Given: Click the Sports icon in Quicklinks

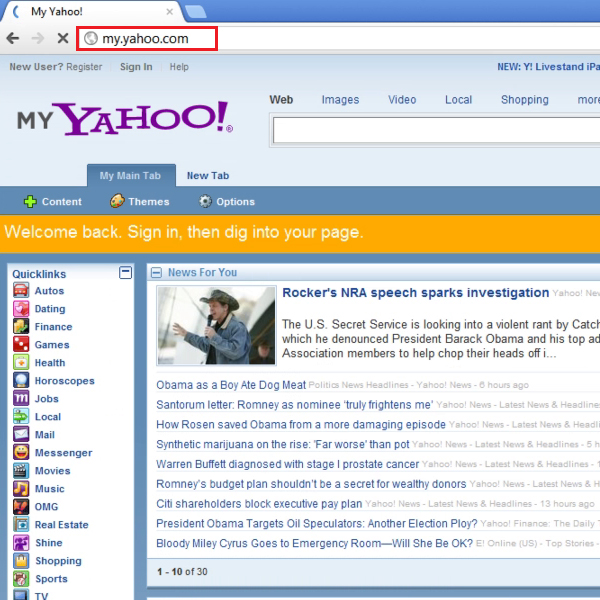Looking at the screenshot, I should click(21, 578).
